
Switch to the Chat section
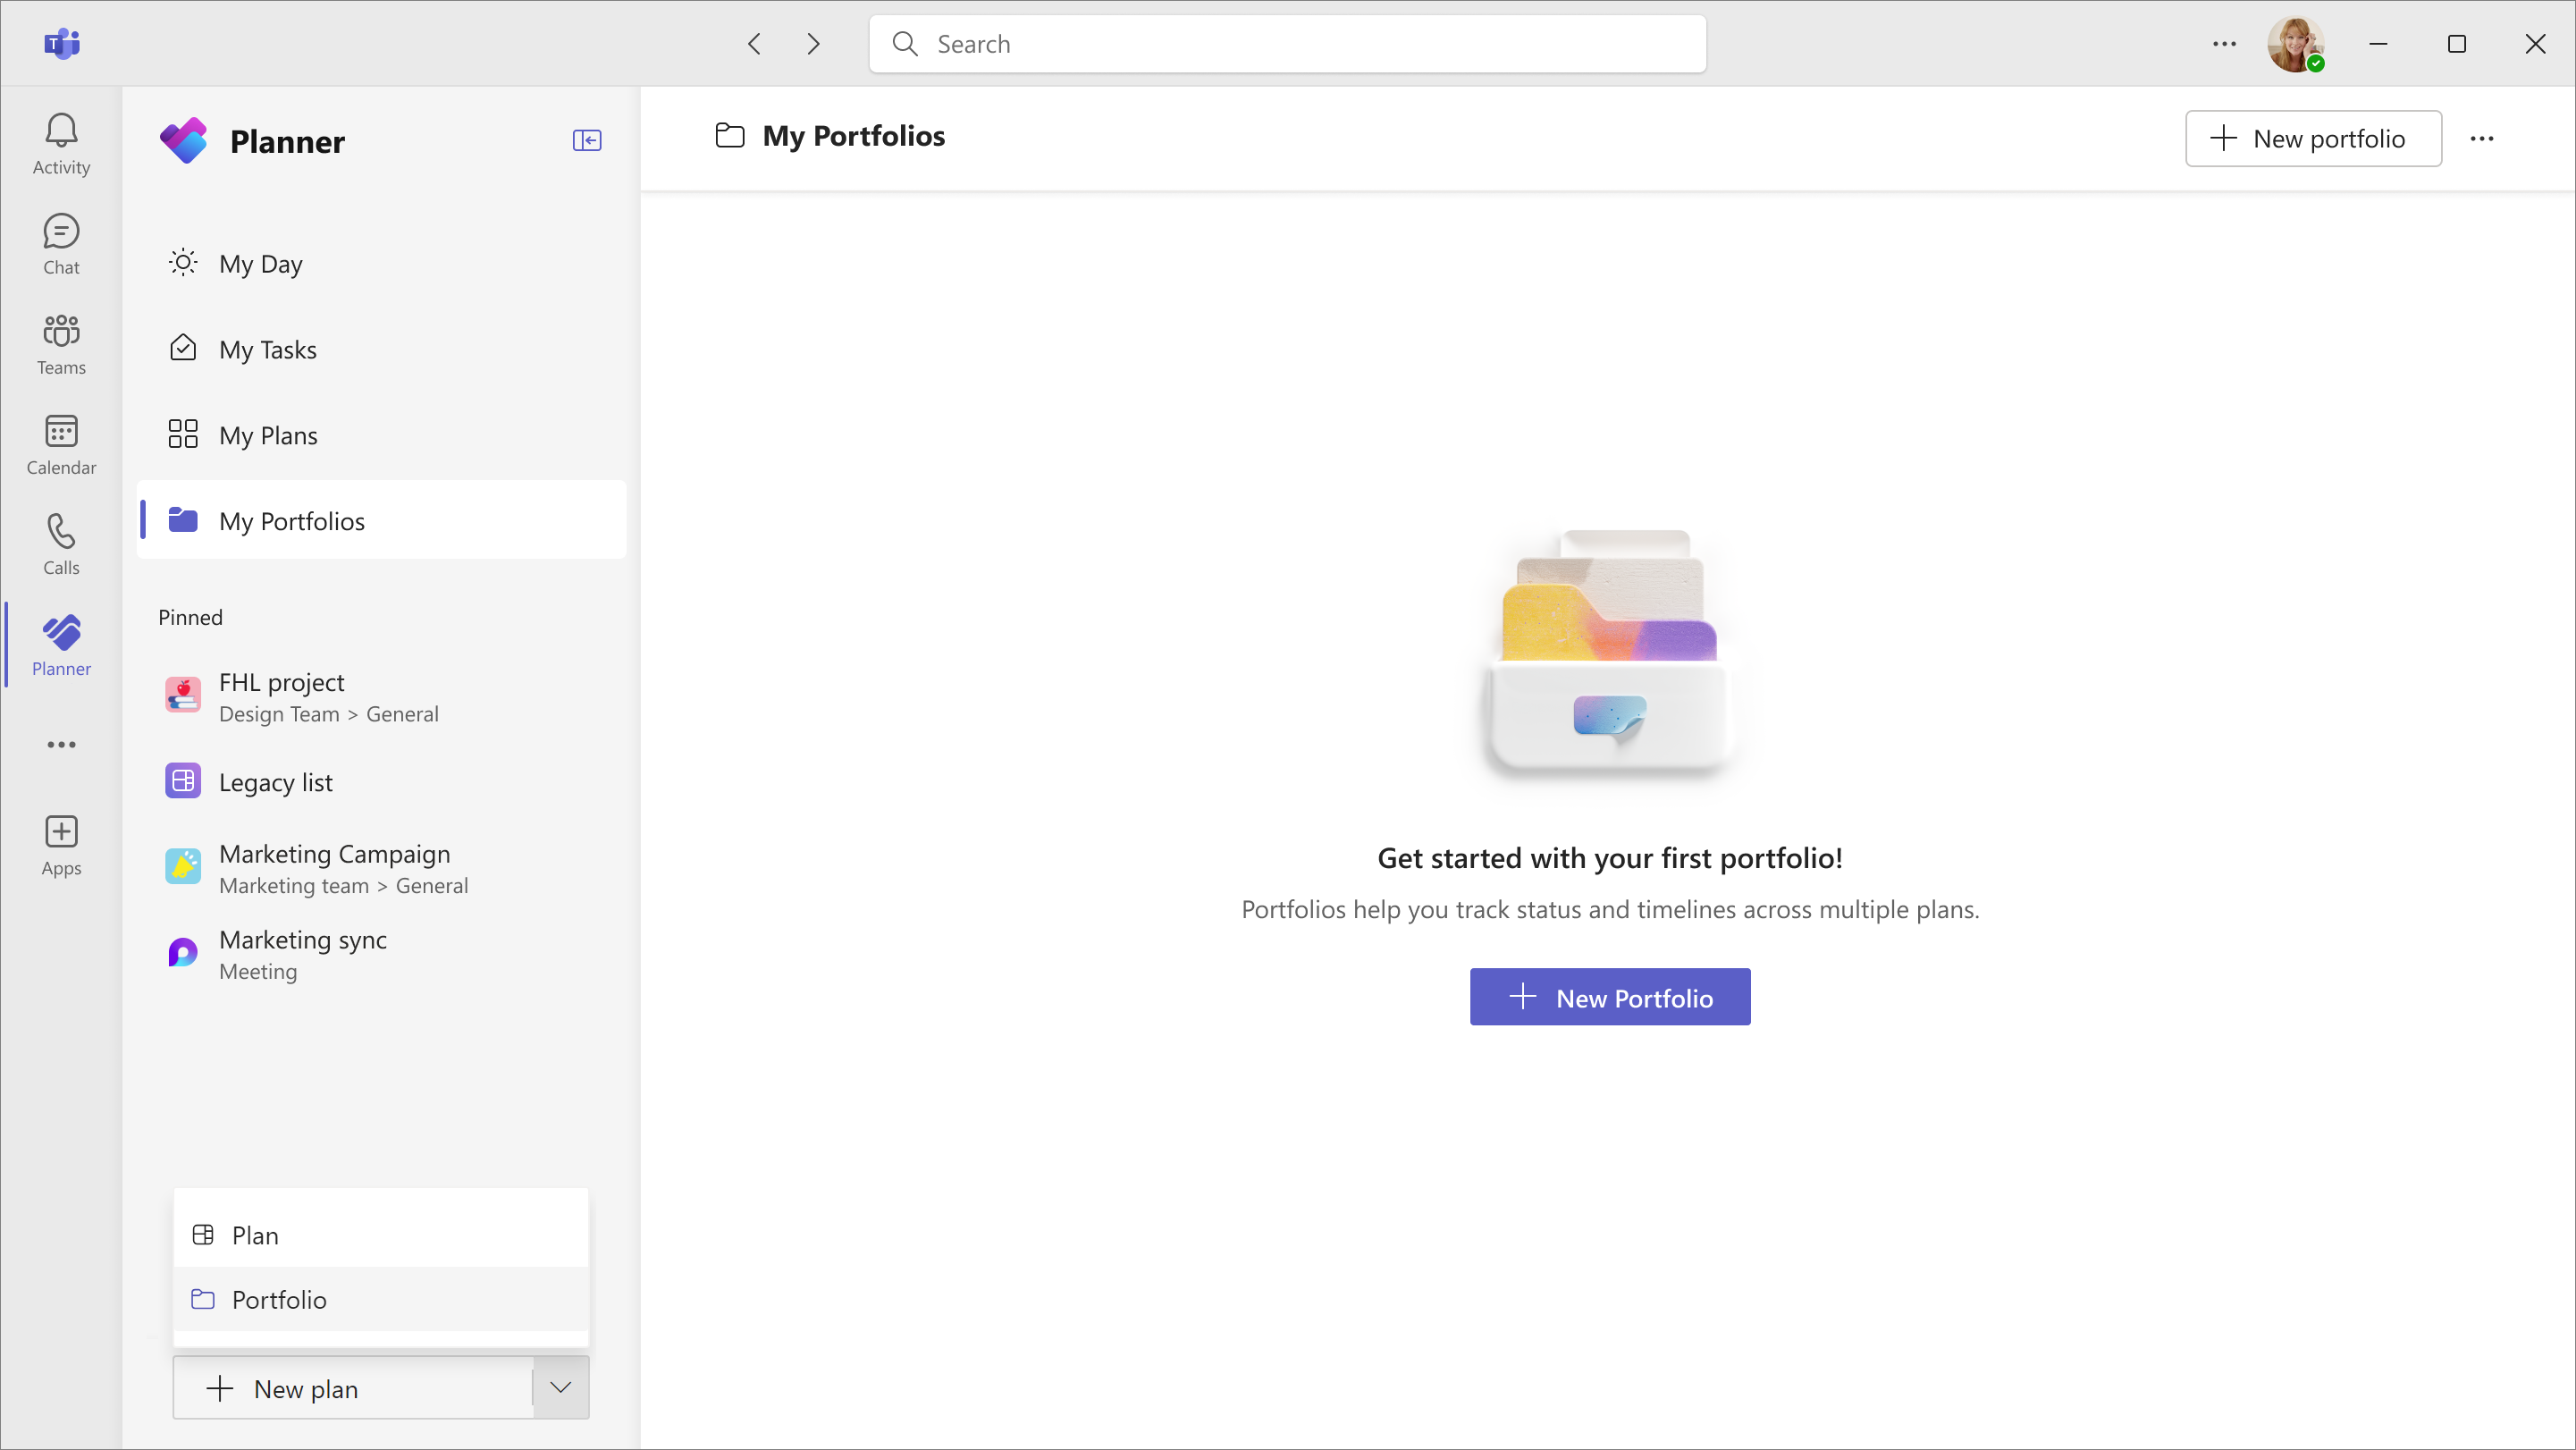pyautogui.click(x=61, y=243)
